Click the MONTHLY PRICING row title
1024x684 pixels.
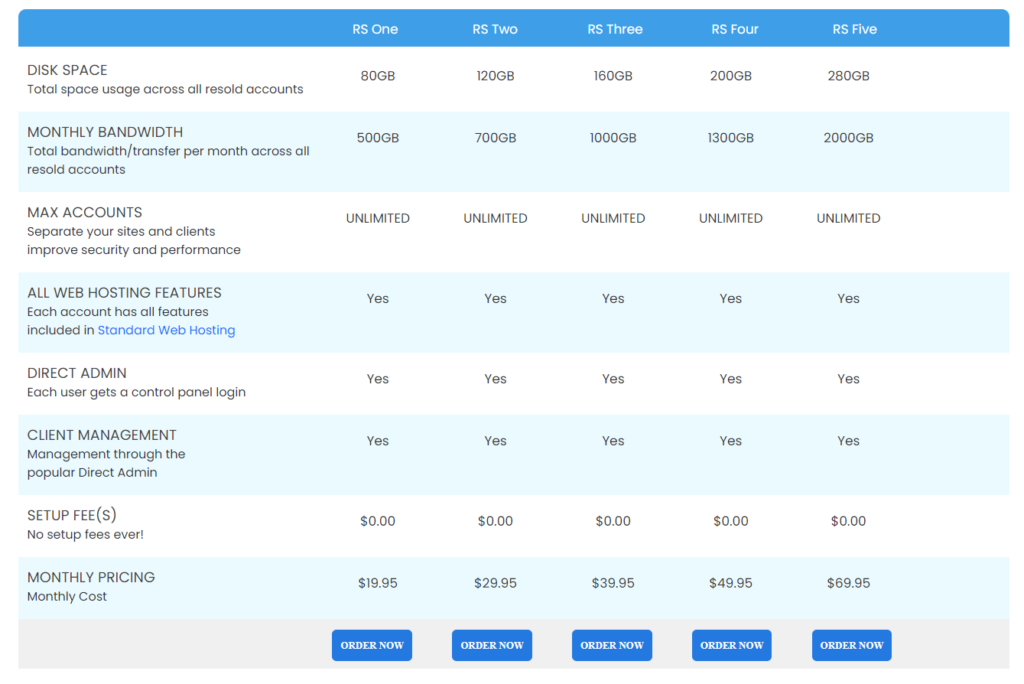[91, 578]
